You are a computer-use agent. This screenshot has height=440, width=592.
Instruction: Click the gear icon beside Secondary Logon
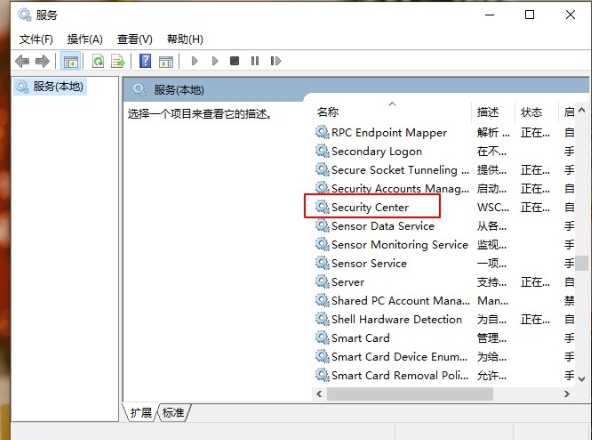tap(322, 151)
